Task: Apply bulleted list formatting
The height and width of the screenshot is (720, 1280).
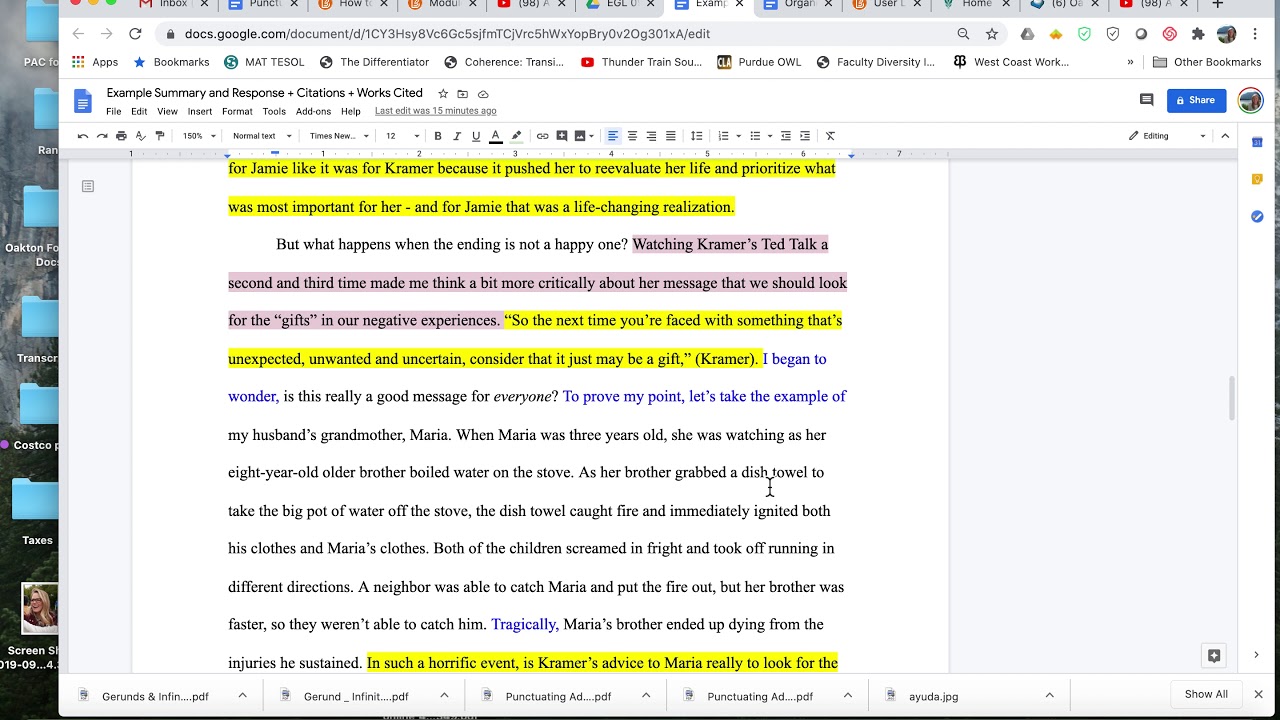Action: point(755,136)
